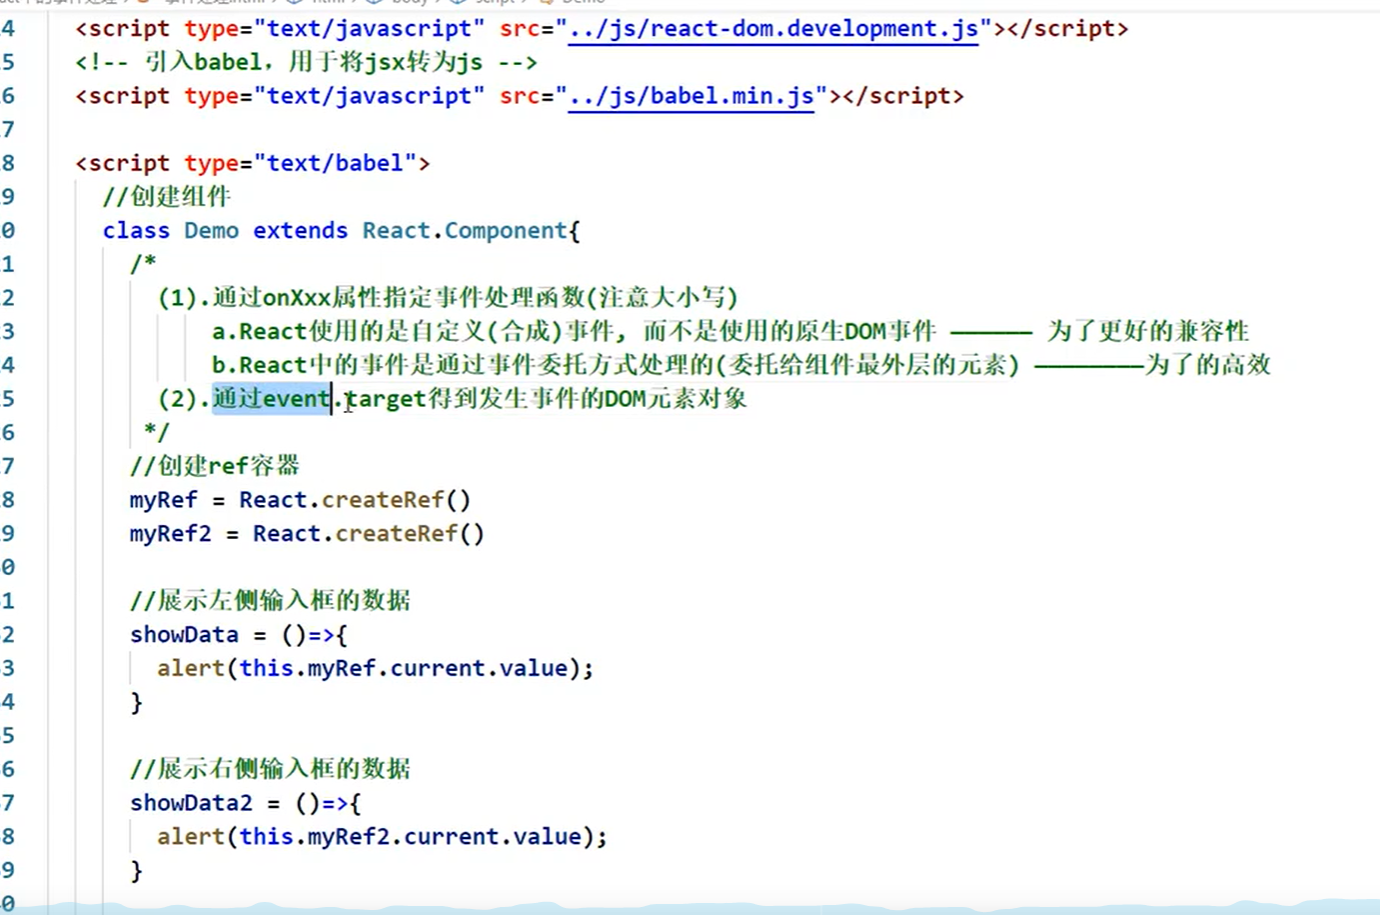The width and height of the screenshot is (1380, 915).
Task: Click the '//展示左侧输入框的数据' comment
Action: pyautogui.click(x=270, y=601)
